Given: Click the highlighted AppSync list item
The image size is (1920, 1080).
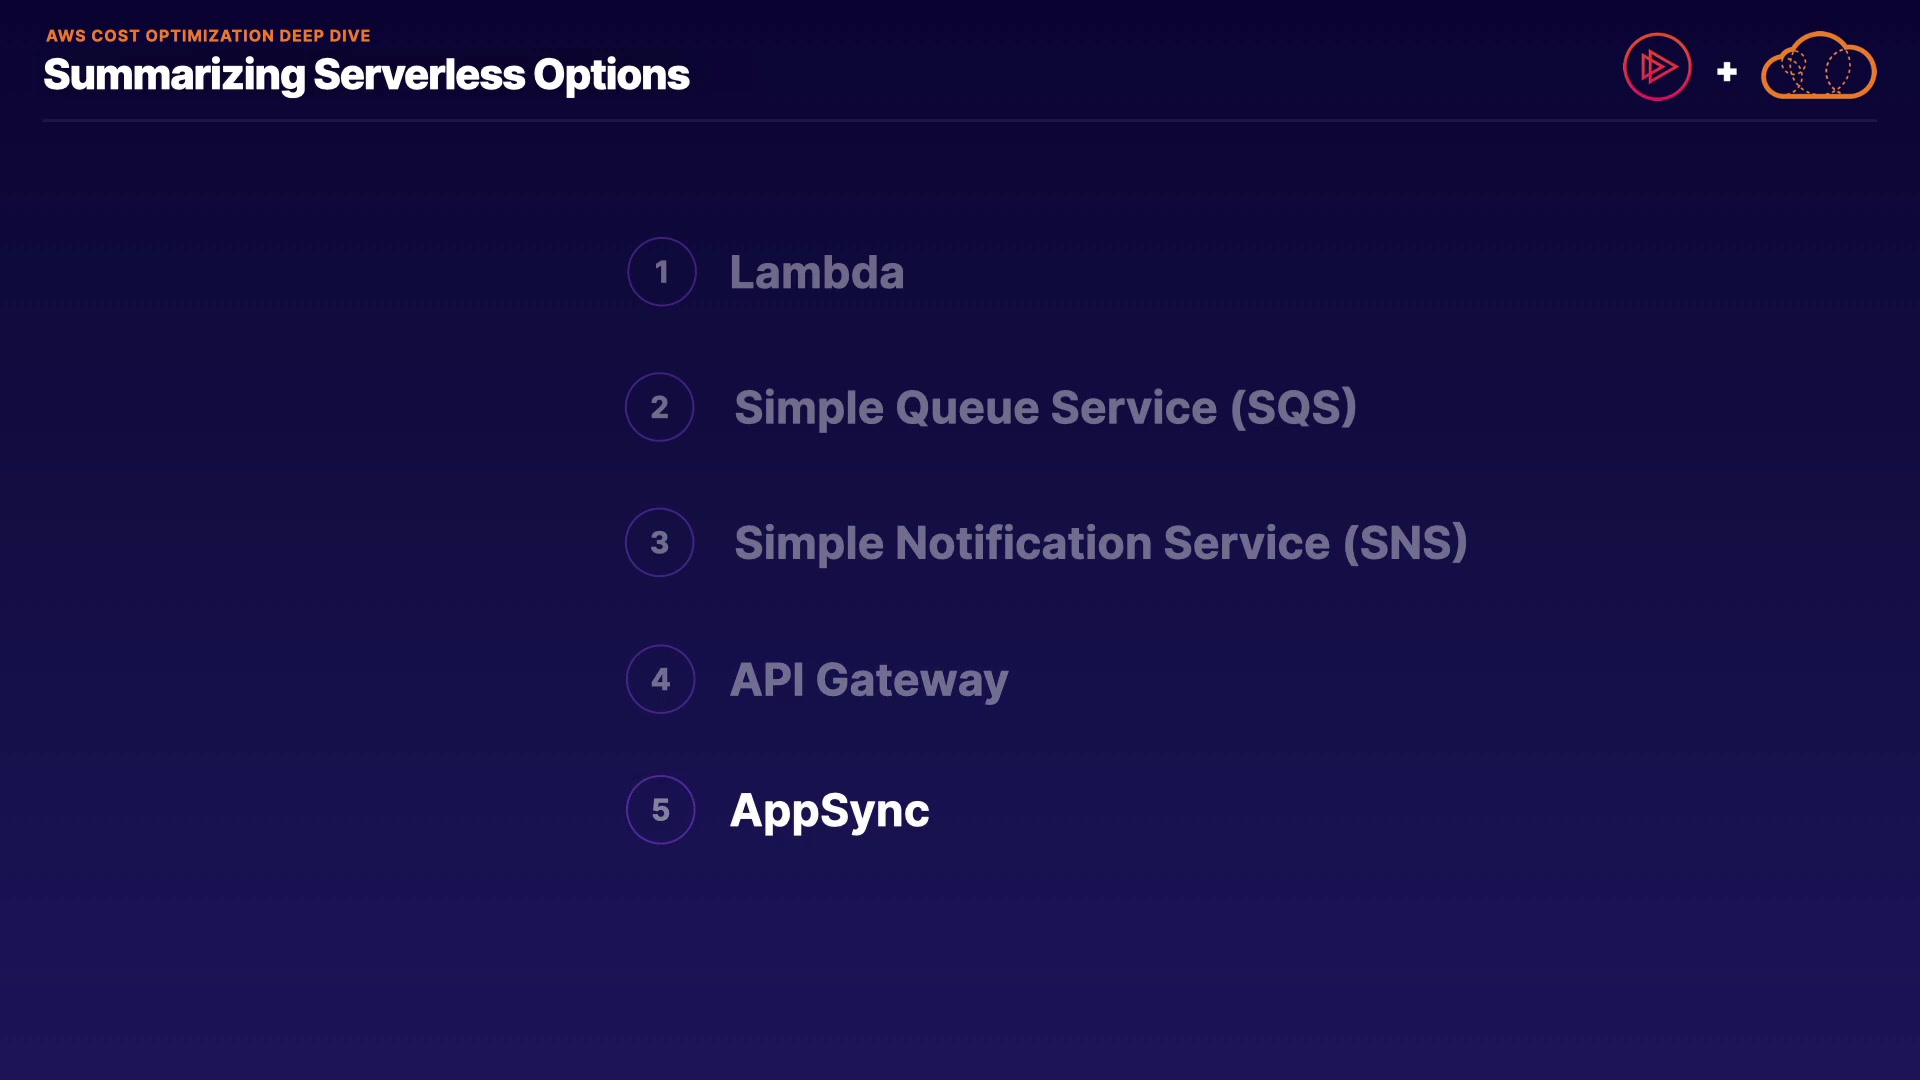Looking at the screenshot, I should click(829, 810).
